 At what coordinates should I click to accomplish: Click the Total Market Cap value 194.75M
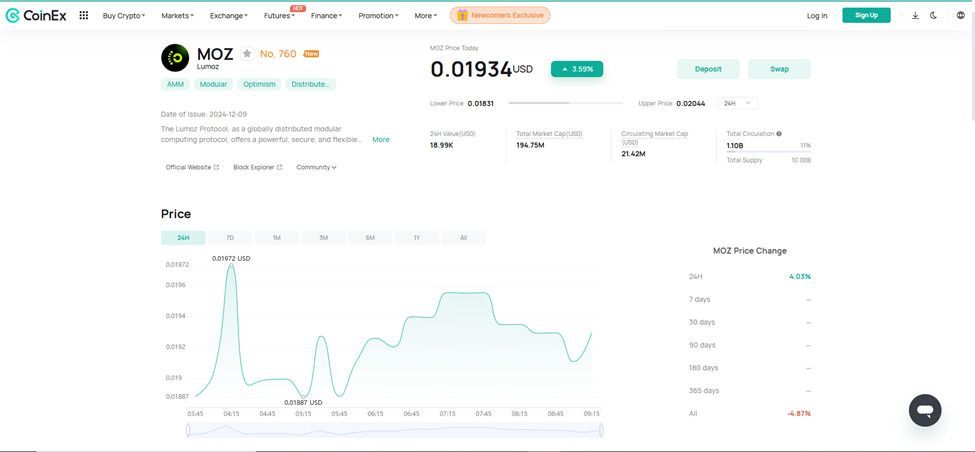[530, 145]
